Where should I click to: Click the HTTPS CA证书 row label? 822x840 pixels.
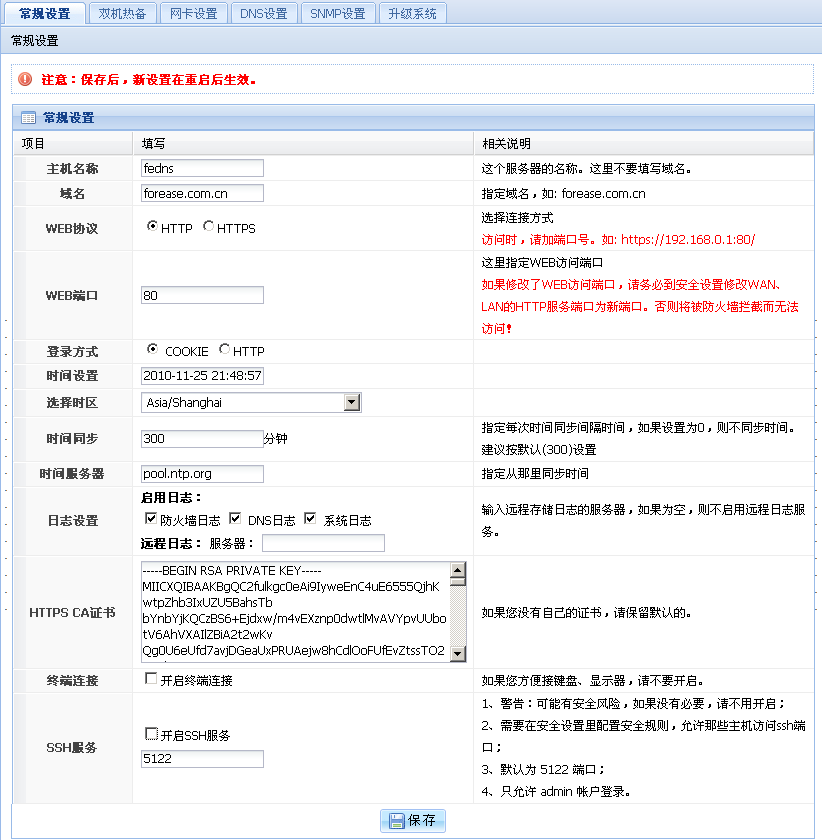(72, 613)
